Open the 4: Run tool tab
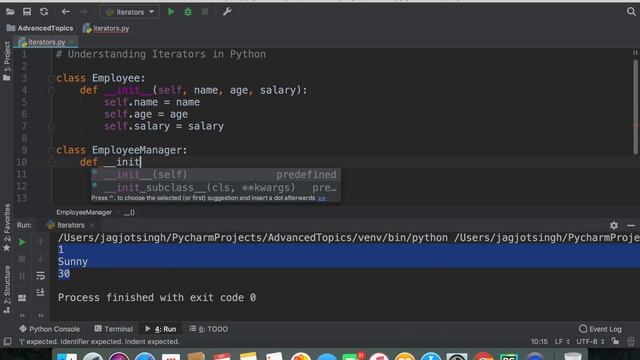This screenshot has width=640, height=360. (x=160, y=329)
